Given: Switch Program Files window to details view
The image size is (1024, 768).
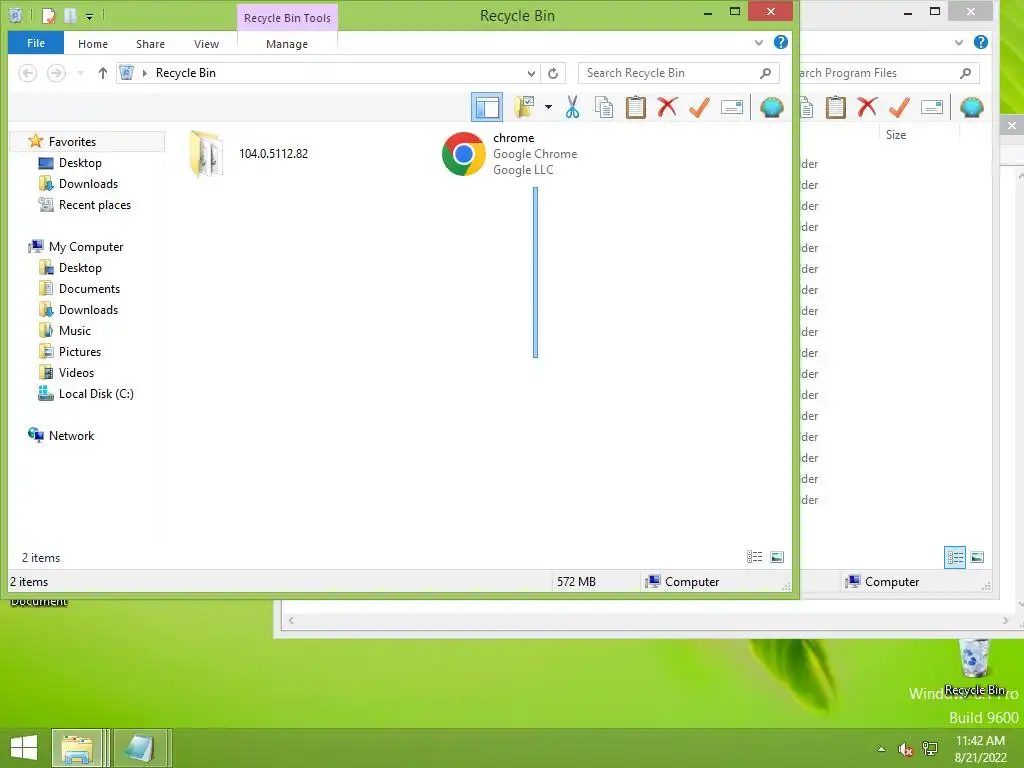Looking at the screenshot, I should (x=955, y=557).
